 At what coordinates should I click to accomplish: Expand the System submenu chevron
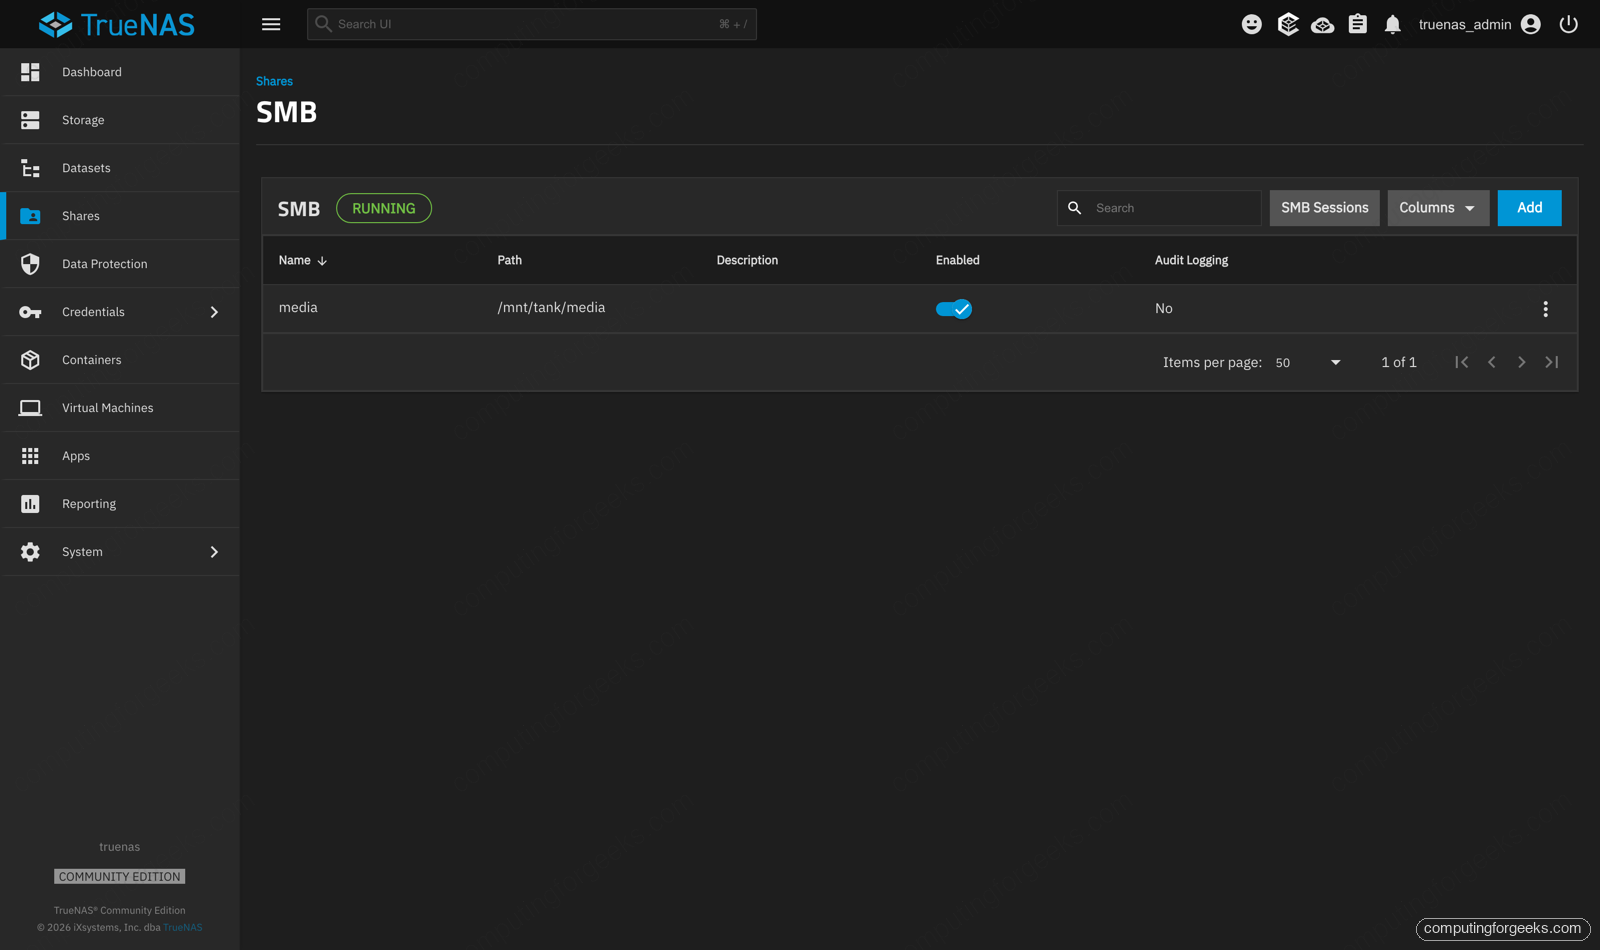(x=214, y=552)
